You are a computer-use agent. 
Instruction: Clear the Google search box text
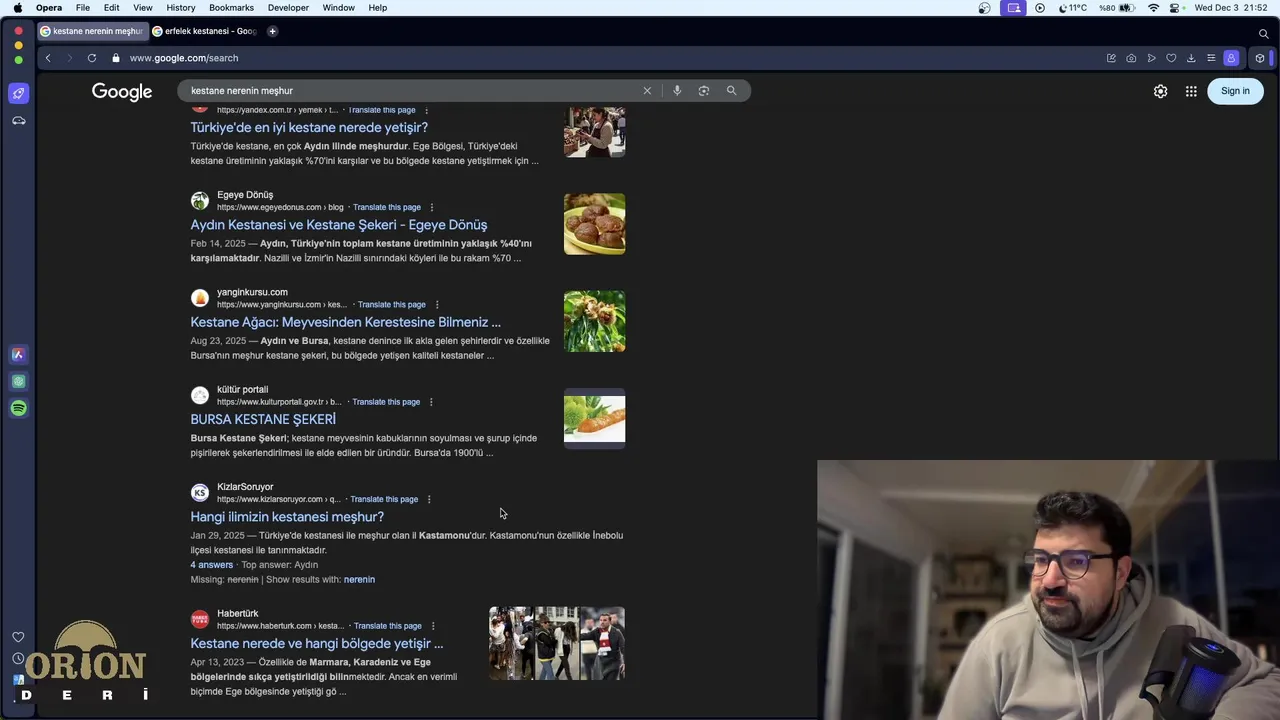pyautogui.click(x=647, y=91)
